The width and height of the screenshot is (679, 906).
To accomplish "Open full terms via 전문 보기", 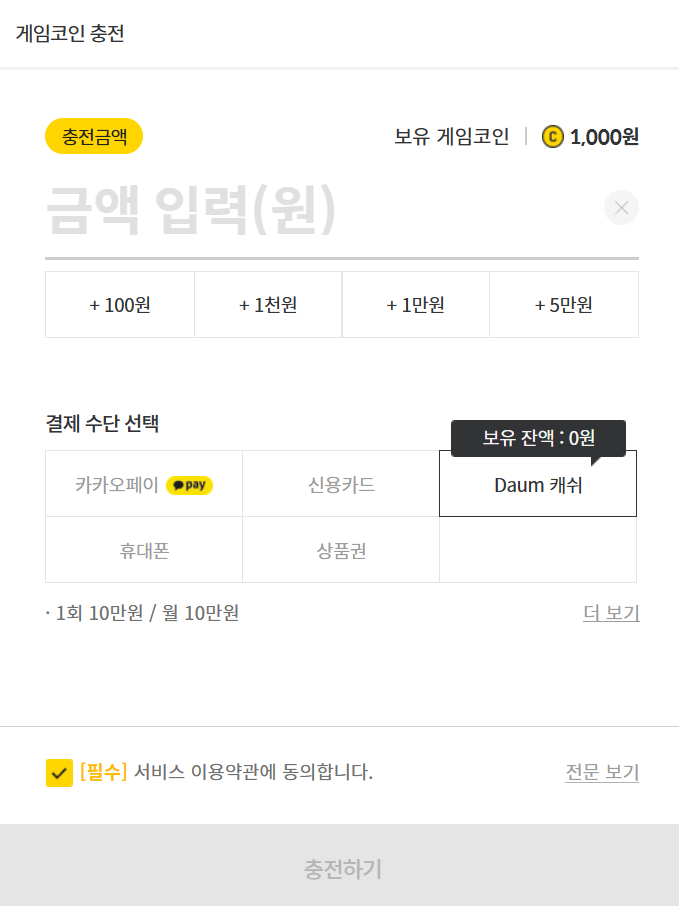I will [602, 773].
